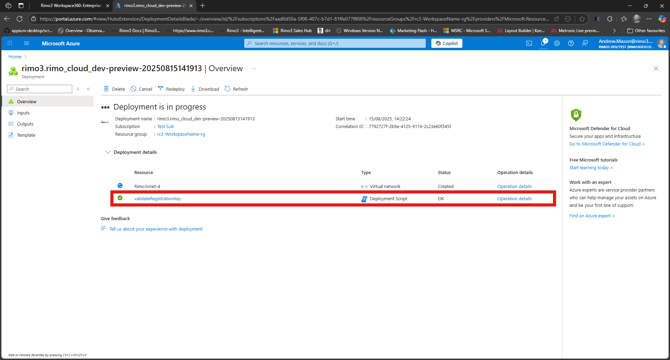Click the Deployment Script type icon

pyautogui.click(x=364, y=199)
